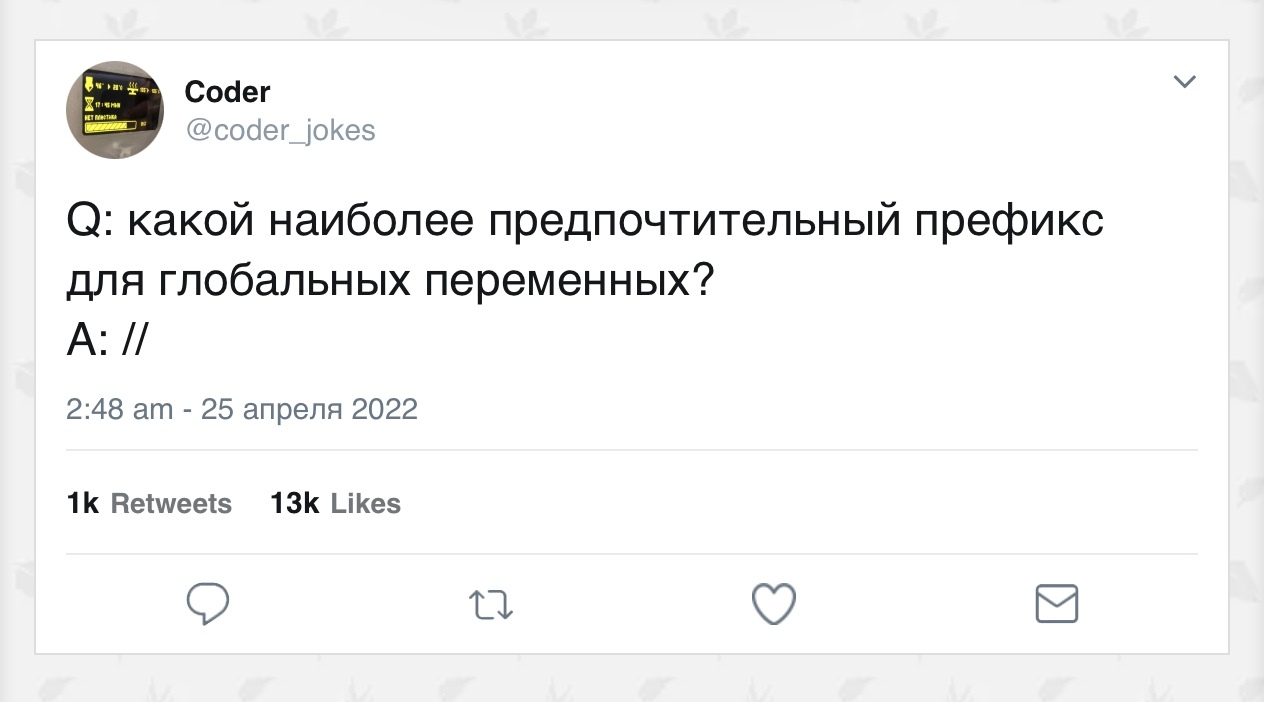Like the tweet with heart icon
The width and height of the screenshot is (1264, 702).
(x=773, y=604)
